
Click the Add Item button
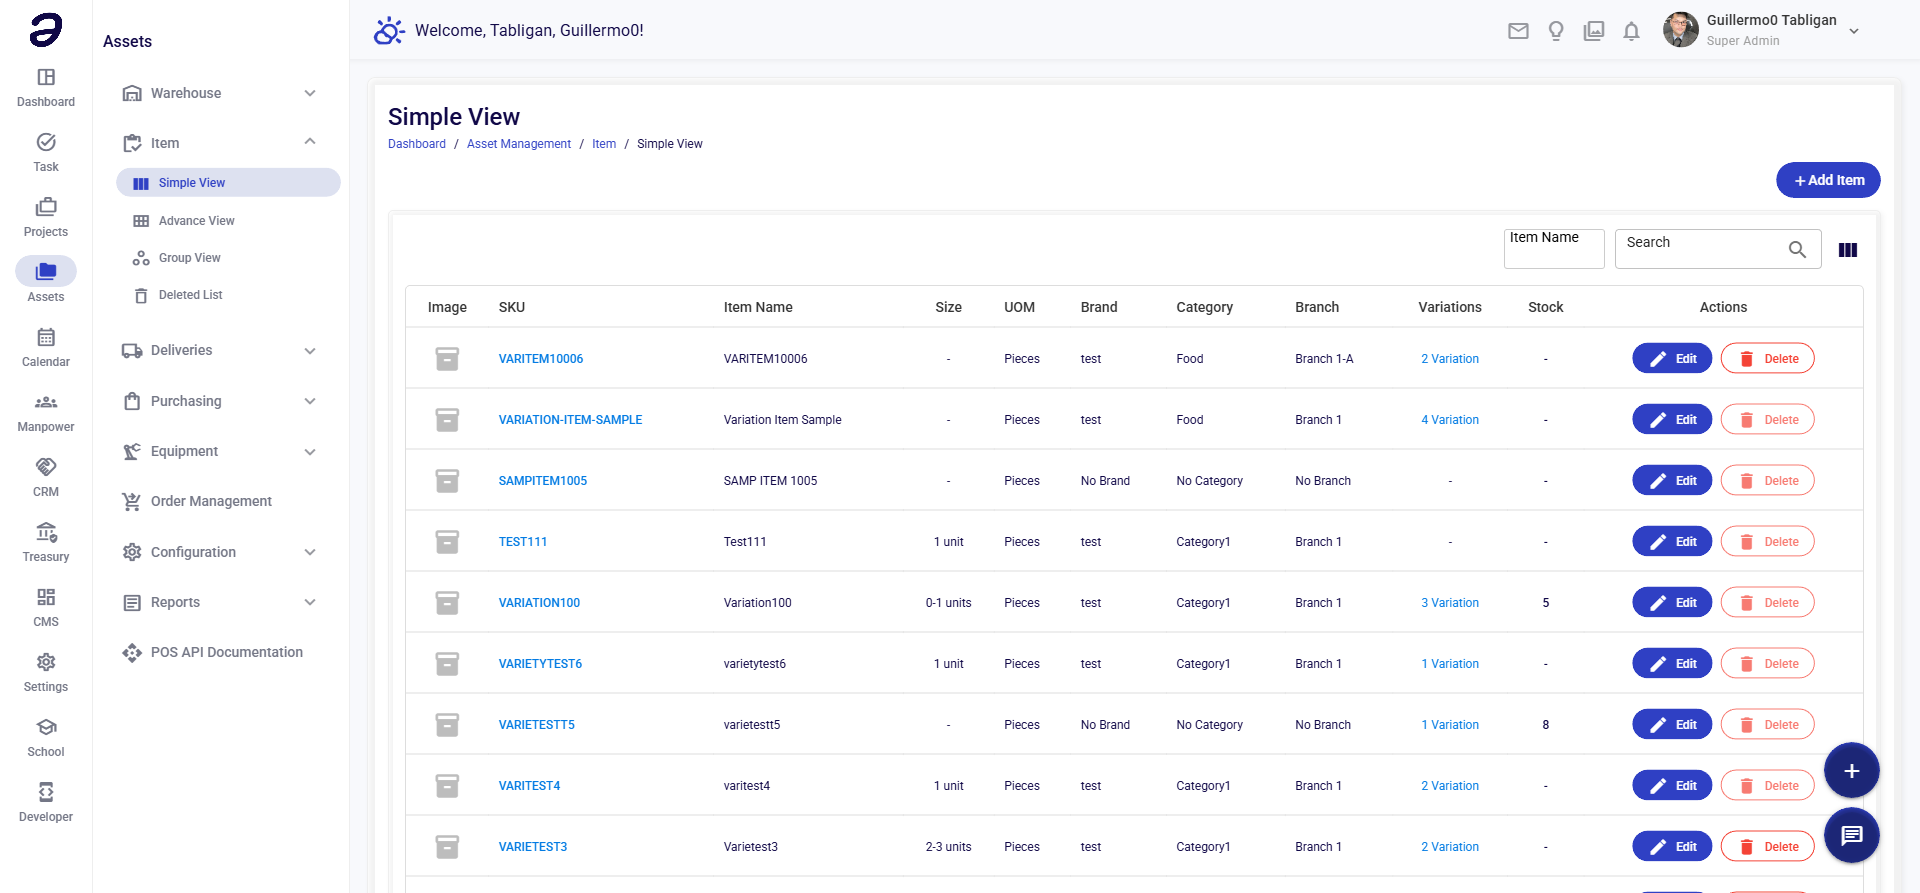click(1828, 180)
